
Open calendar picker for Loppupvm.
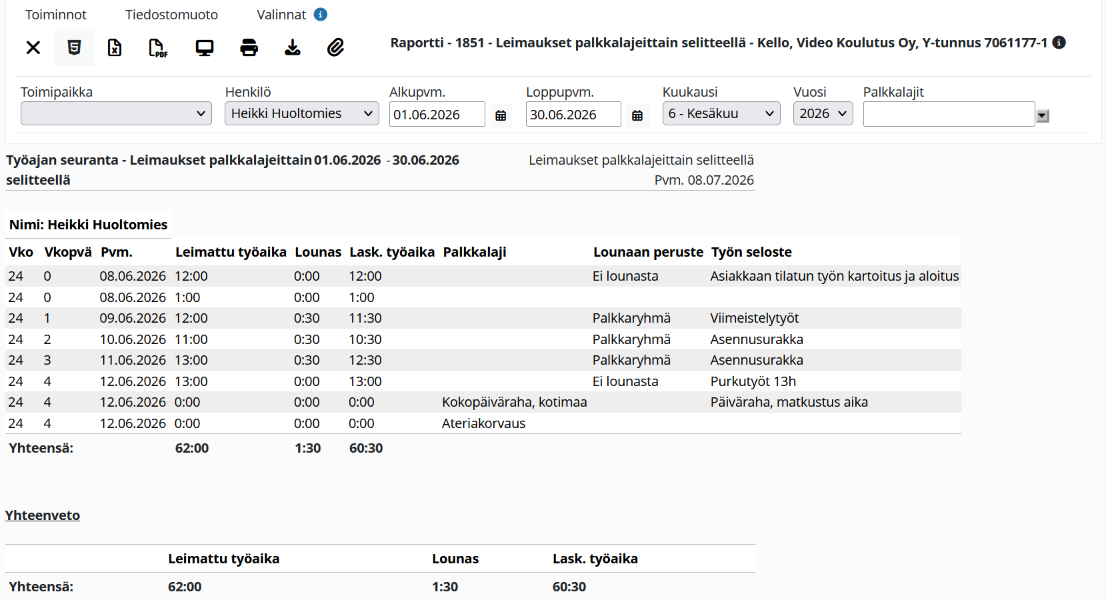(x=637, y=115)
